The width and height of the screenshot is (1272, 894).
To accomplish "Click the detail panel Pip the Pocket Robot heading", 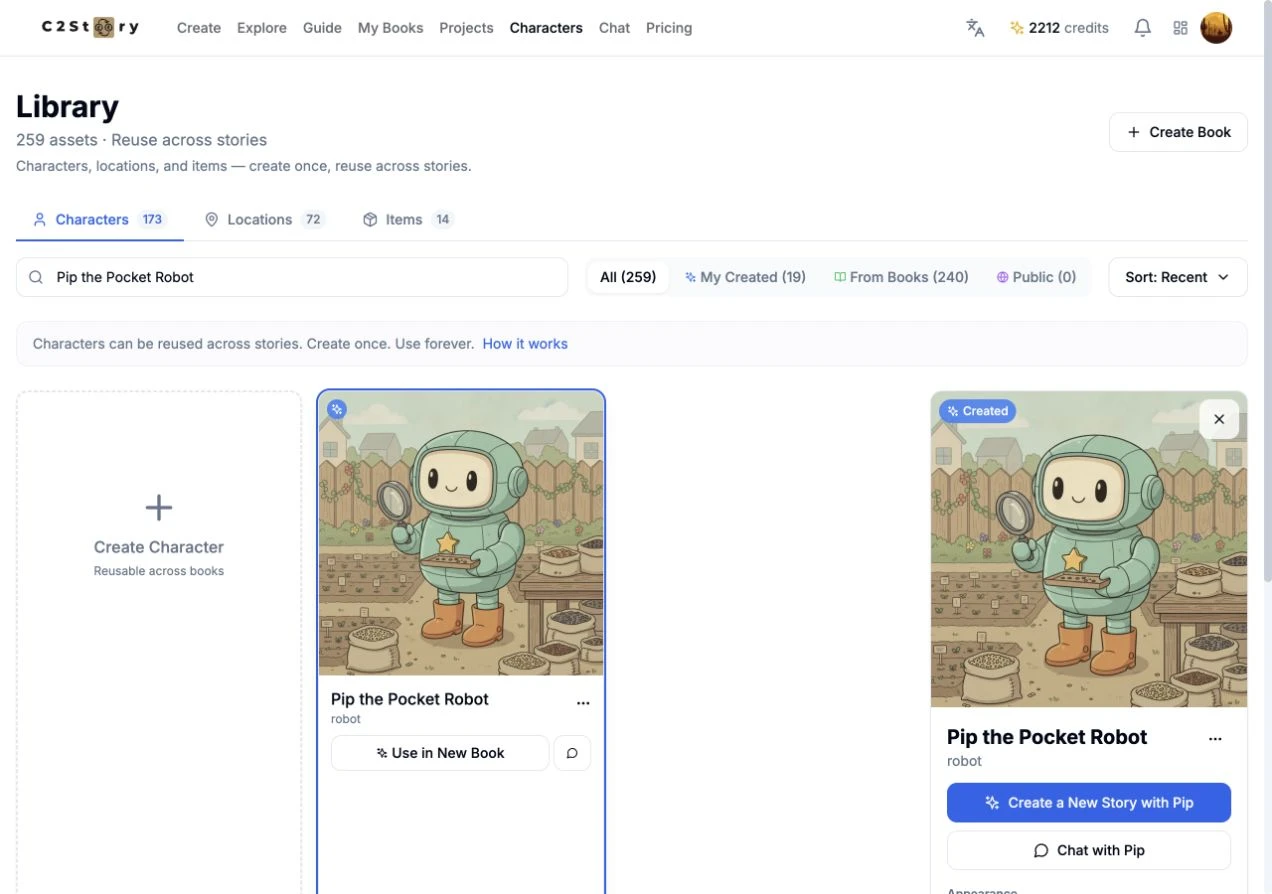I will click(x=1047, y=737).
